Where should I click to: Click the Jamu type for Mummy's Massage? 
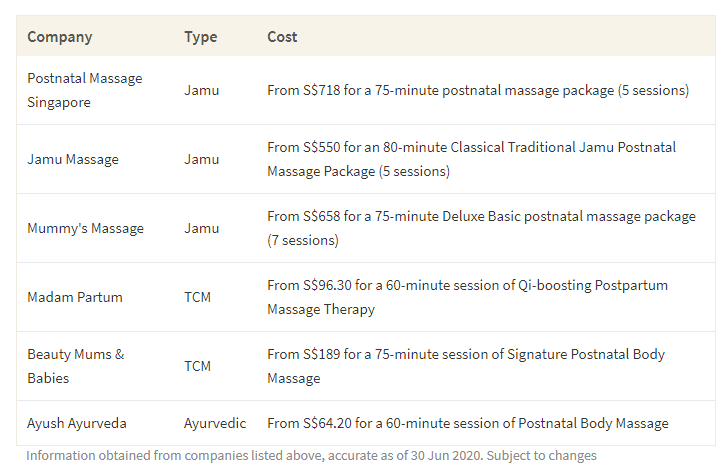[x=201, y=228]
